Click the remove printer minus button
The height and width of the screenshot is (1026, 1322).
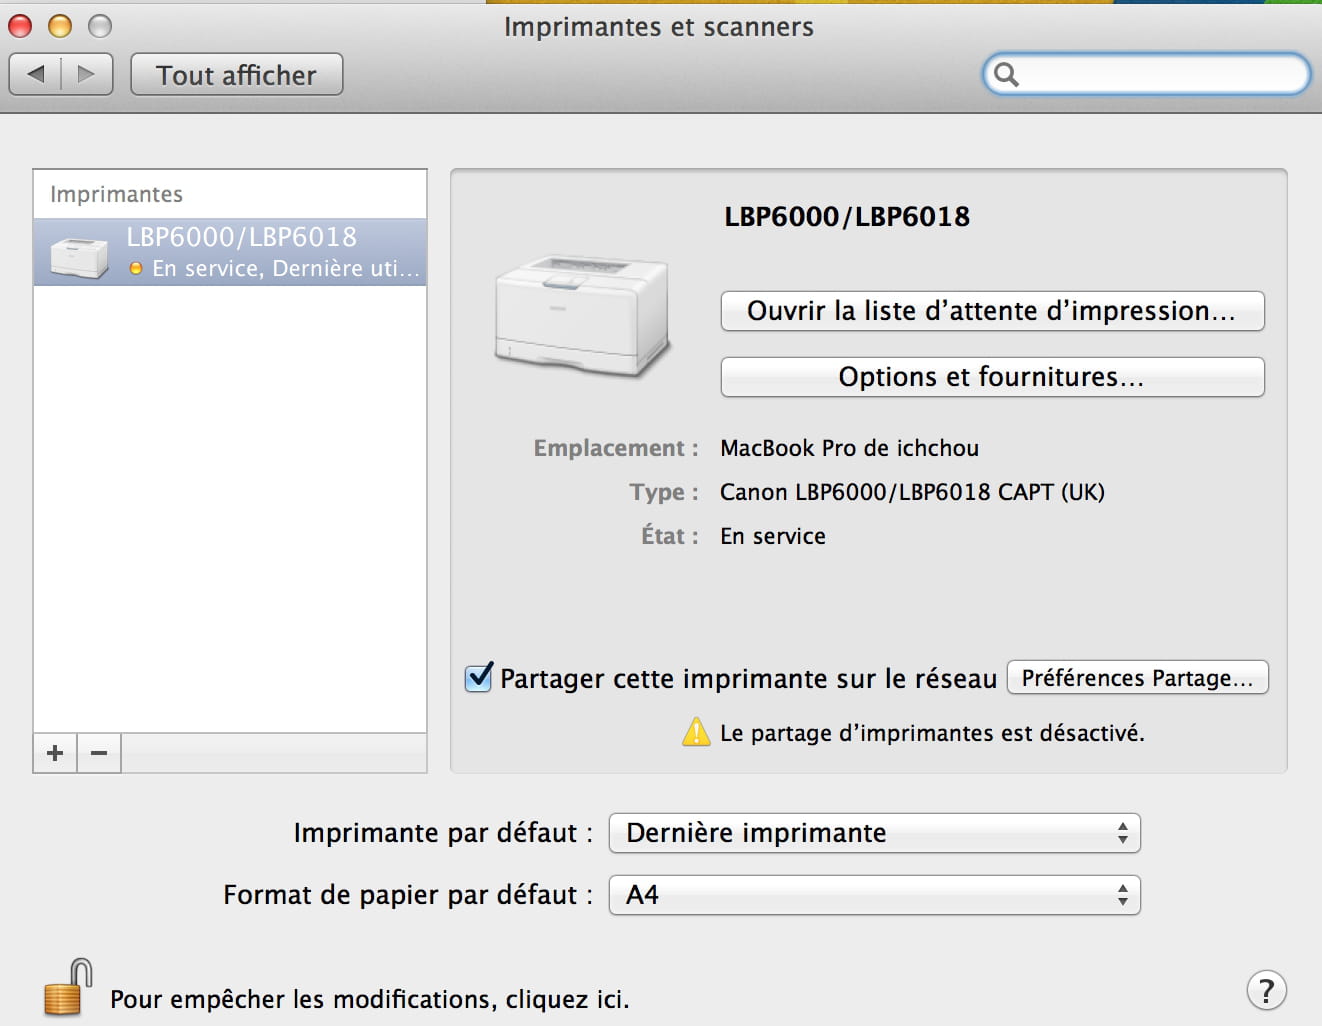click(99, 753)
